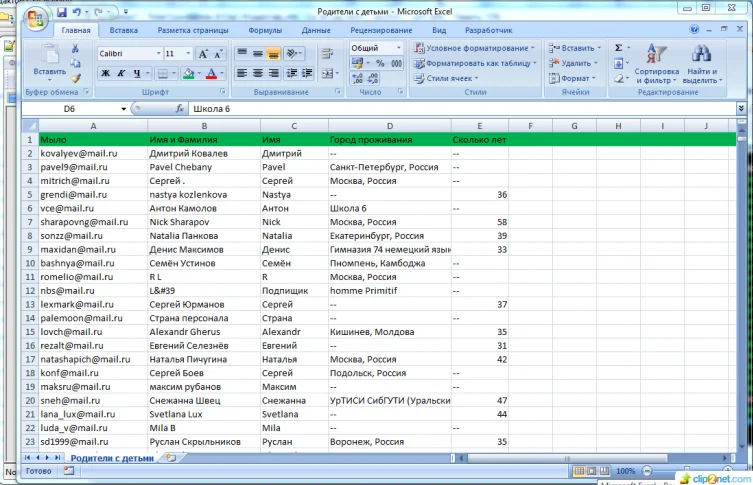
Task: Open Условное форматирование dropdown
Action: [479, 48]
